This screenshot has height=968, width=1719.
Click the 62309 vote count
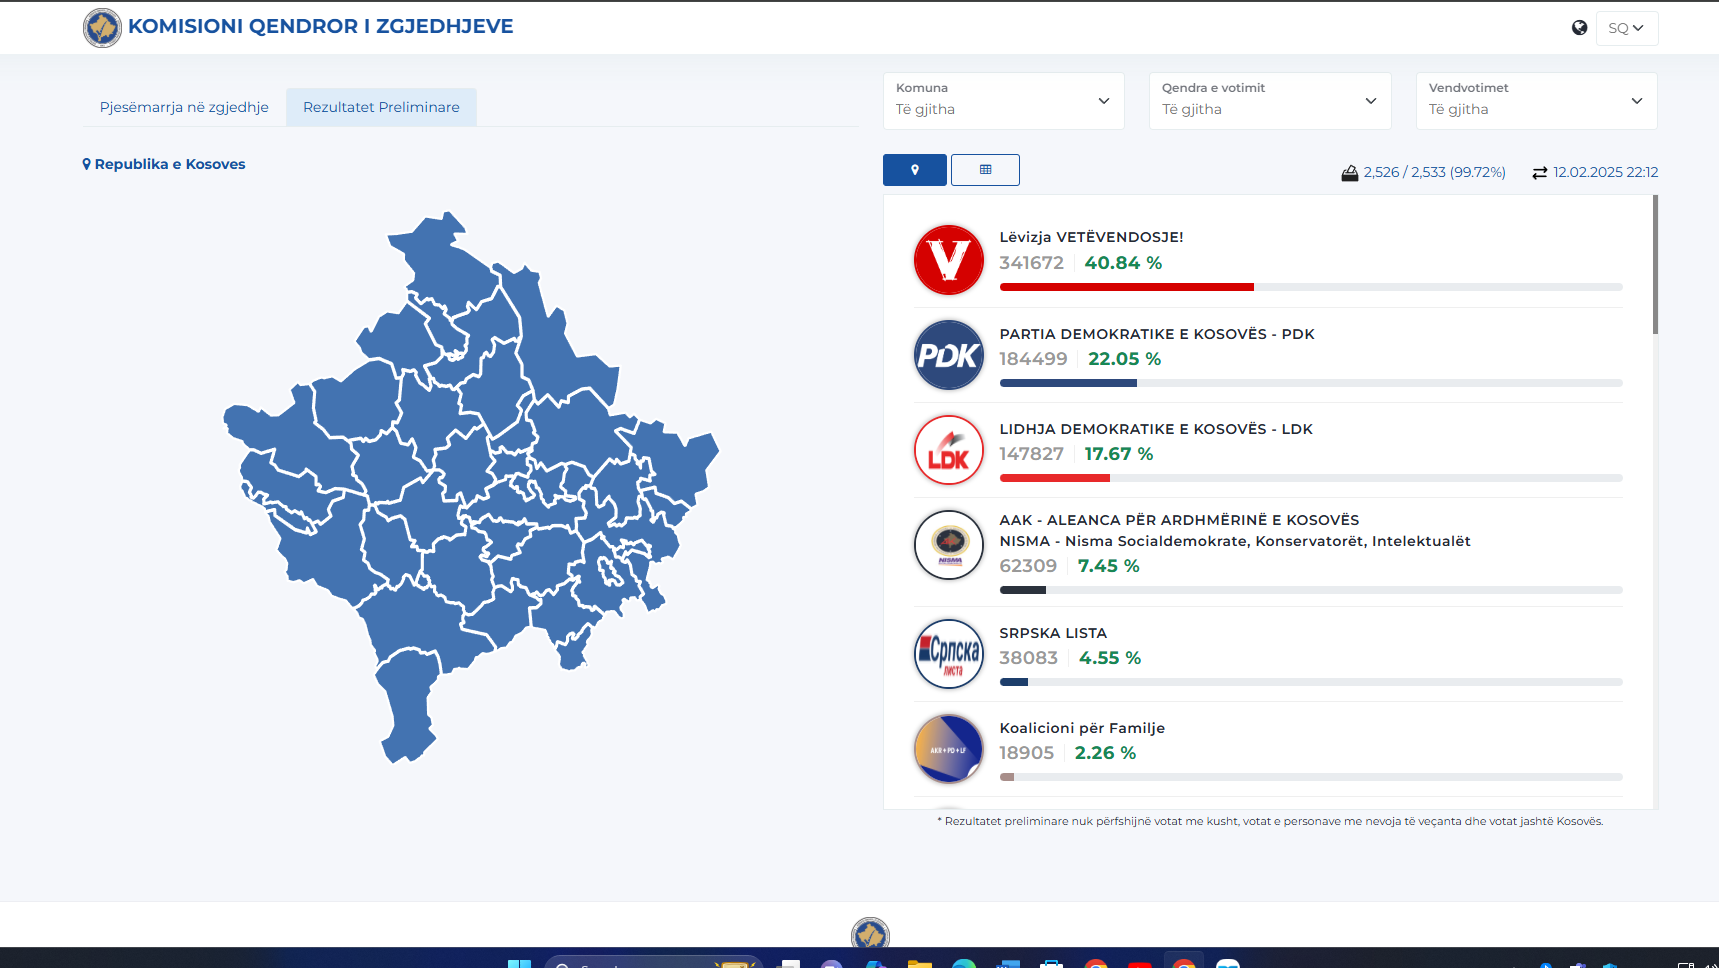tap(1028, 566)
